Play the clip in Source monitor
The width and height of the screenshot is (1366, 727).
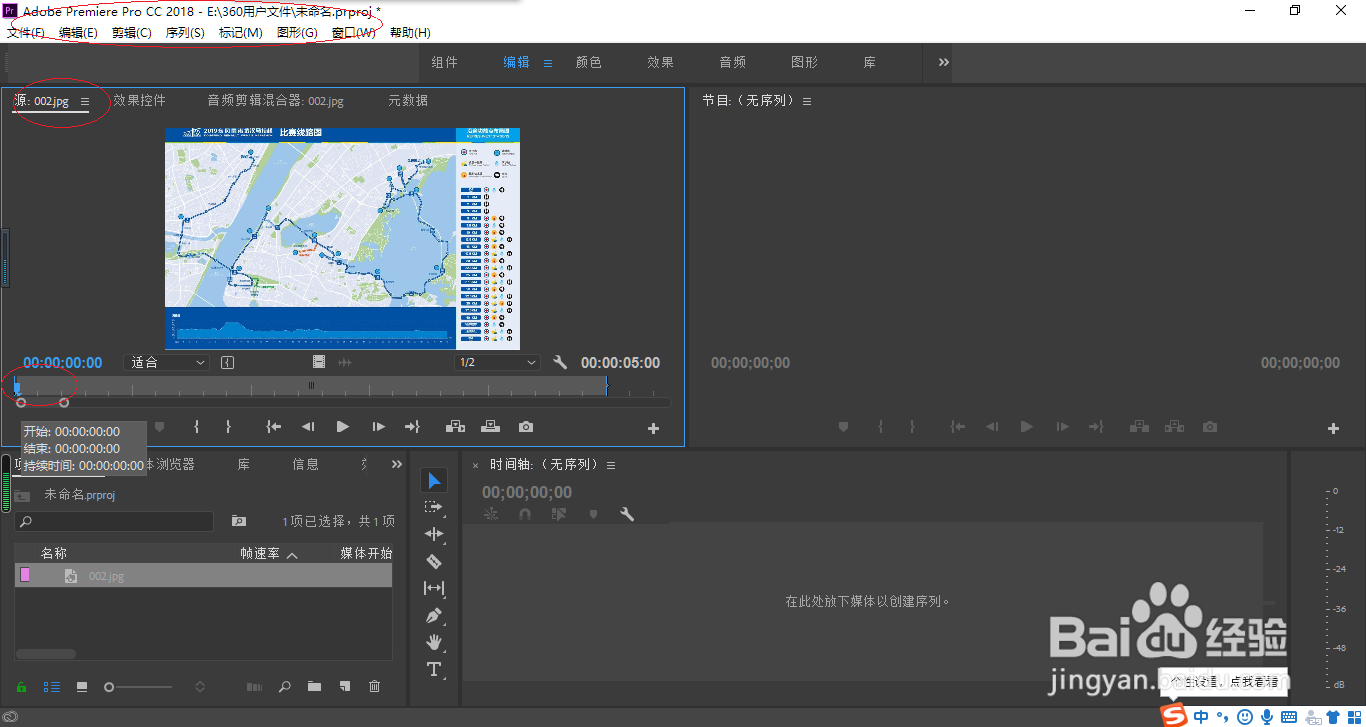343,427
